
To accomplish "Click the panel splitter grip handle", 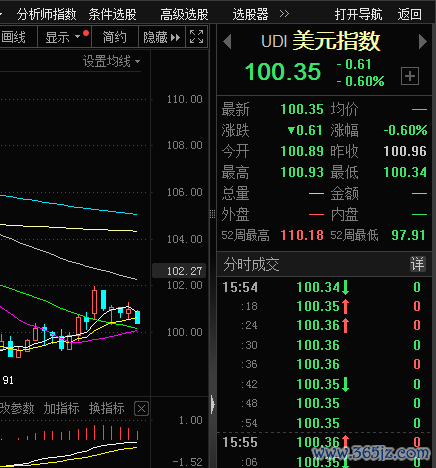I will [x=212, y=214].
